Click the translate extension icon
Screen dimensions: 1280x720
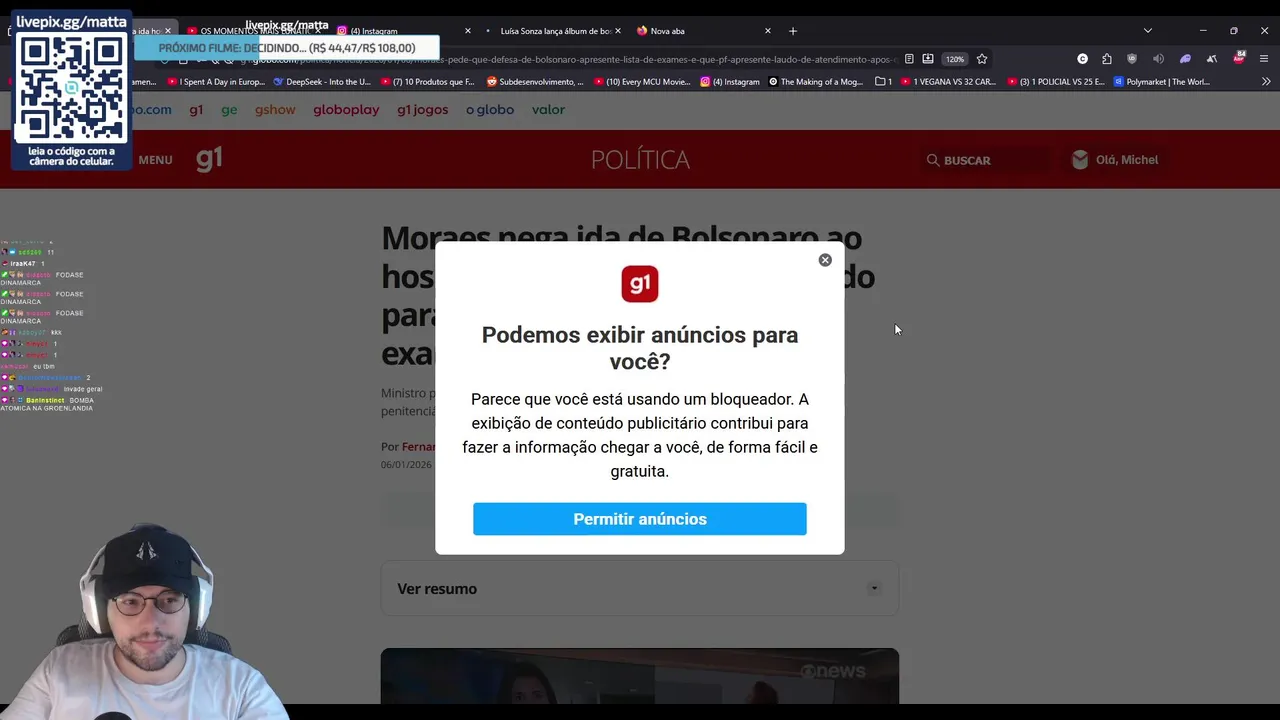[x=1211, y=59]
